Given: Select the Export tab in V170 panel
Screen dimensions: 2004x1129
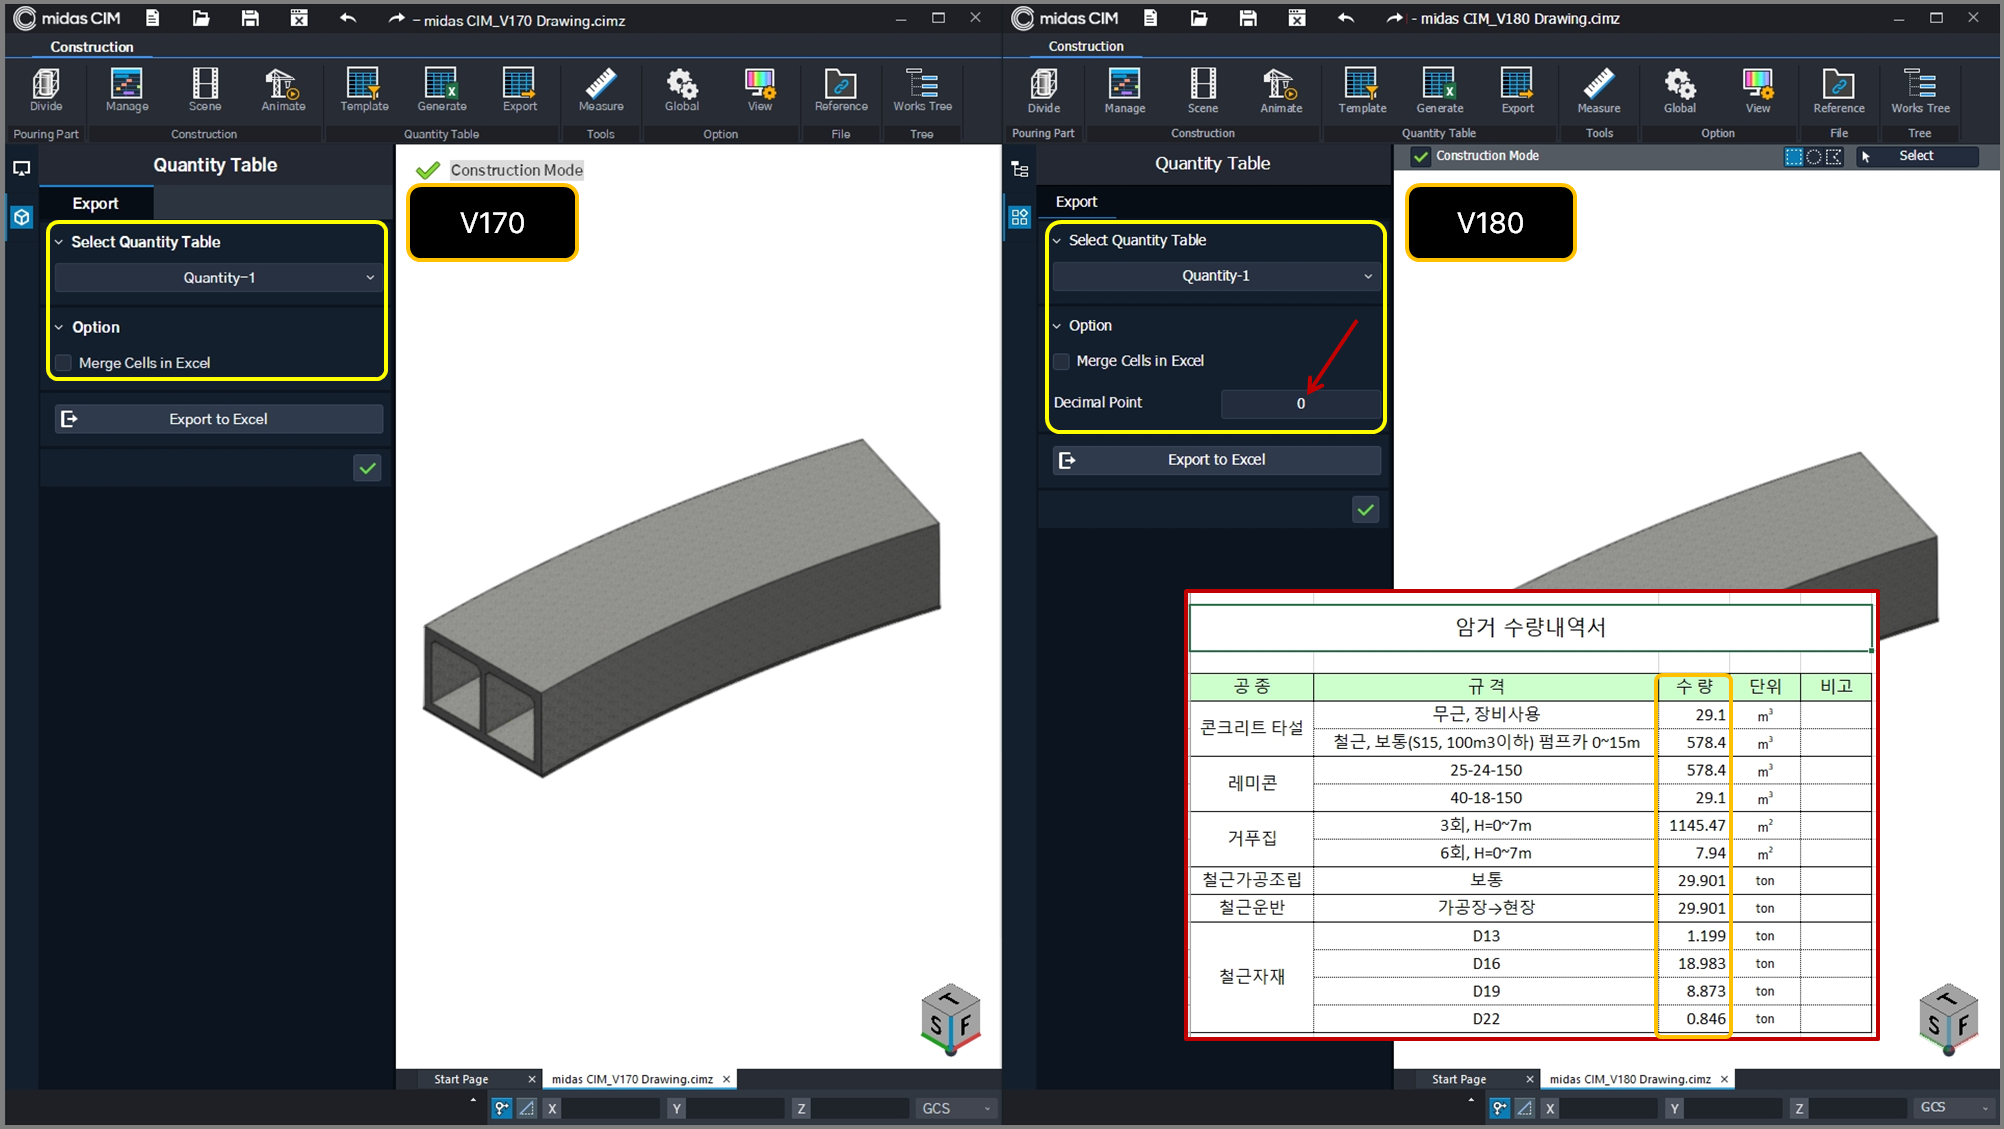Looking at the screenshot, I should tap(96, 203).
